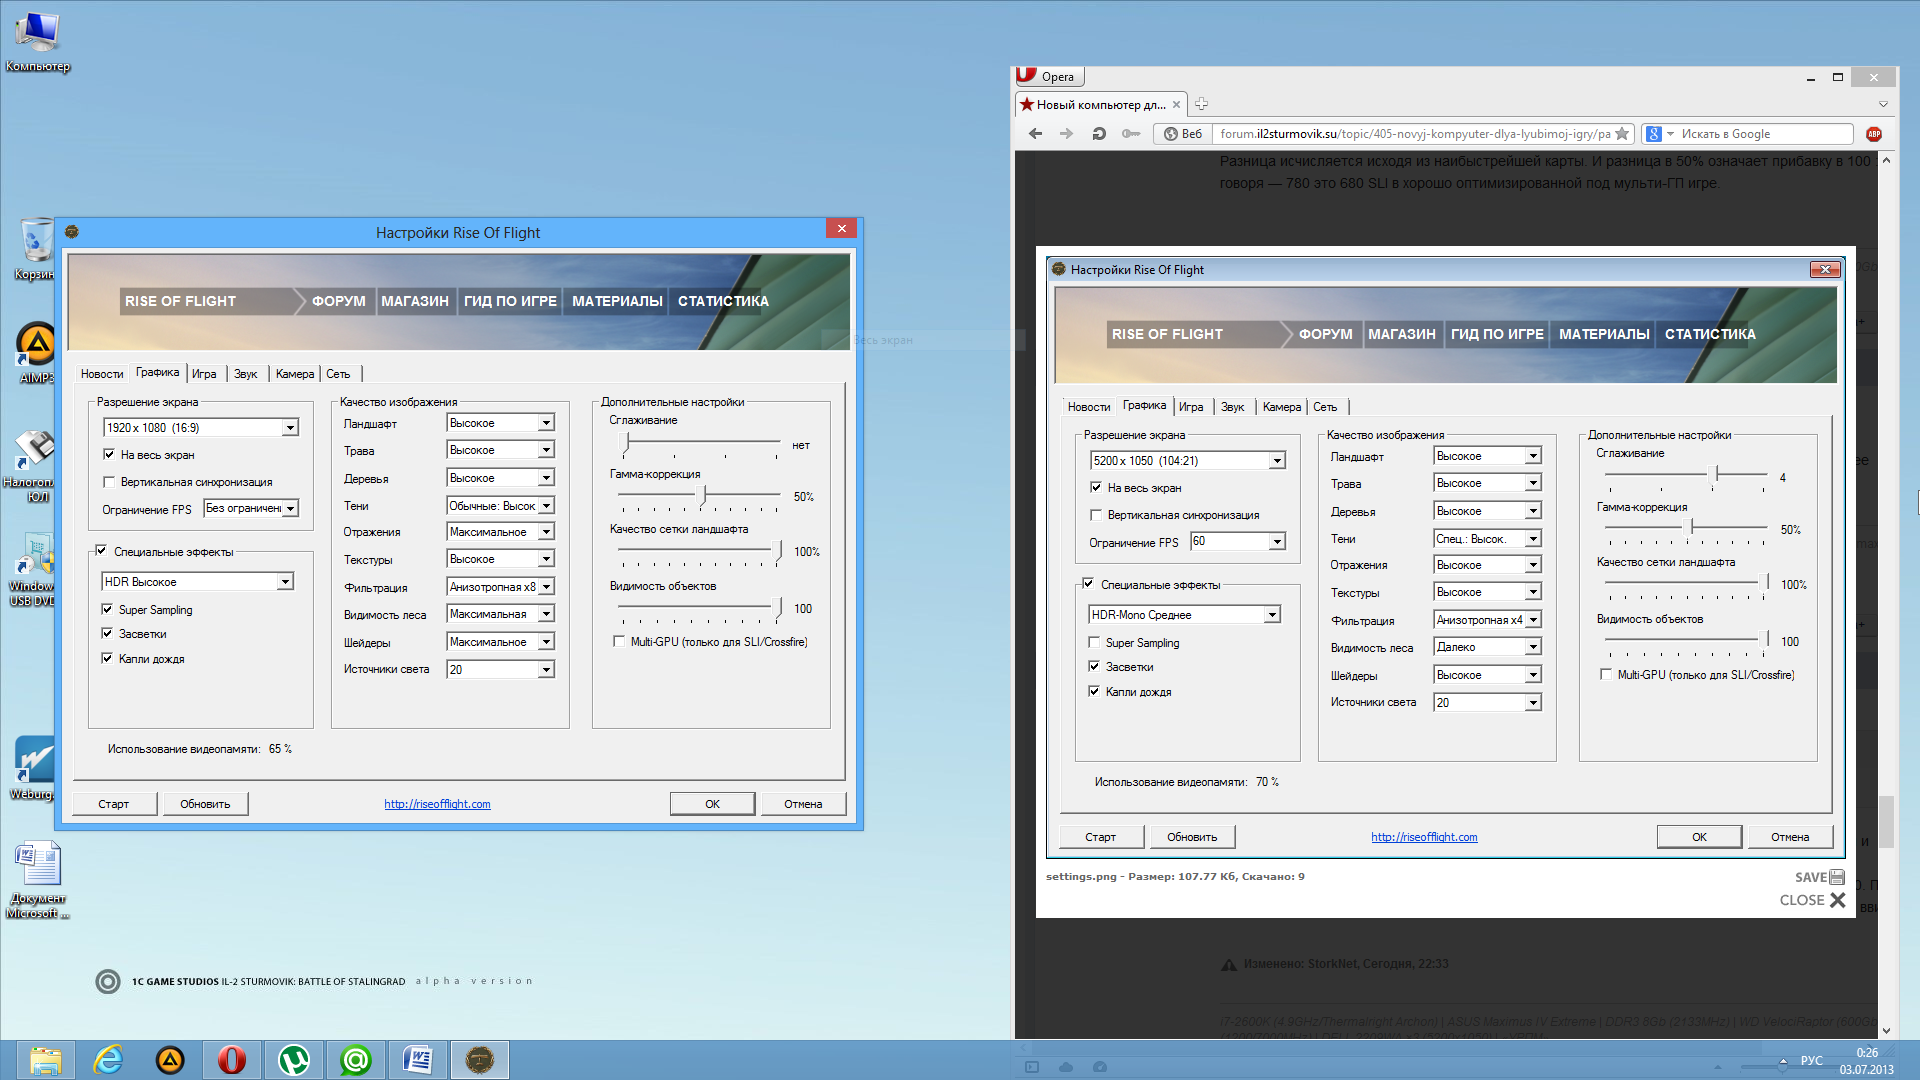Open the Корзина recycle bin icon
1920x1080 pixels.
(x=36, y=249)
